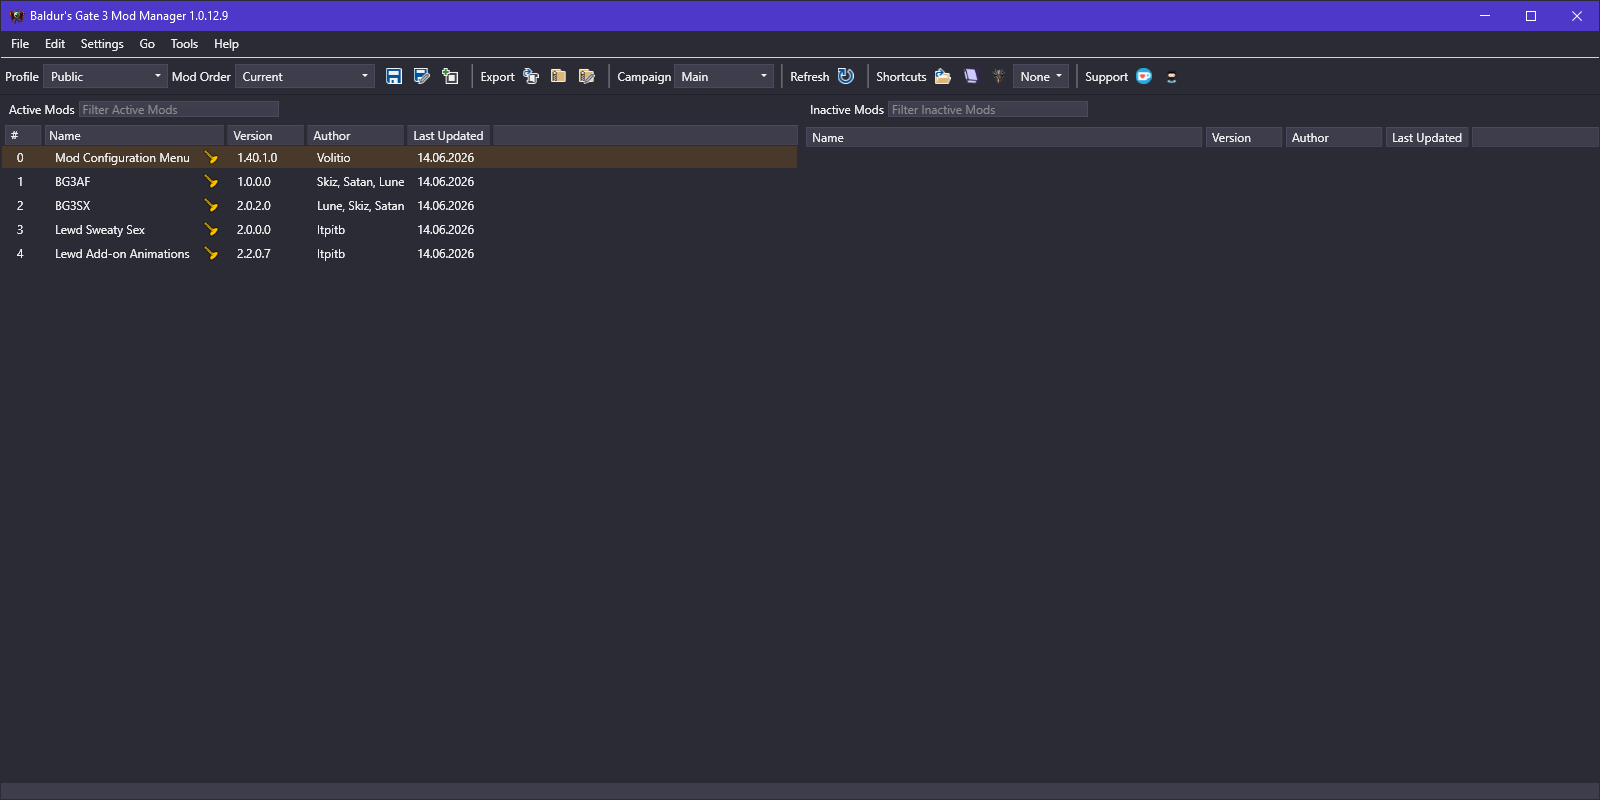Click the purple book shortcut icon
1600x800 pixels.
pos(971,76)
